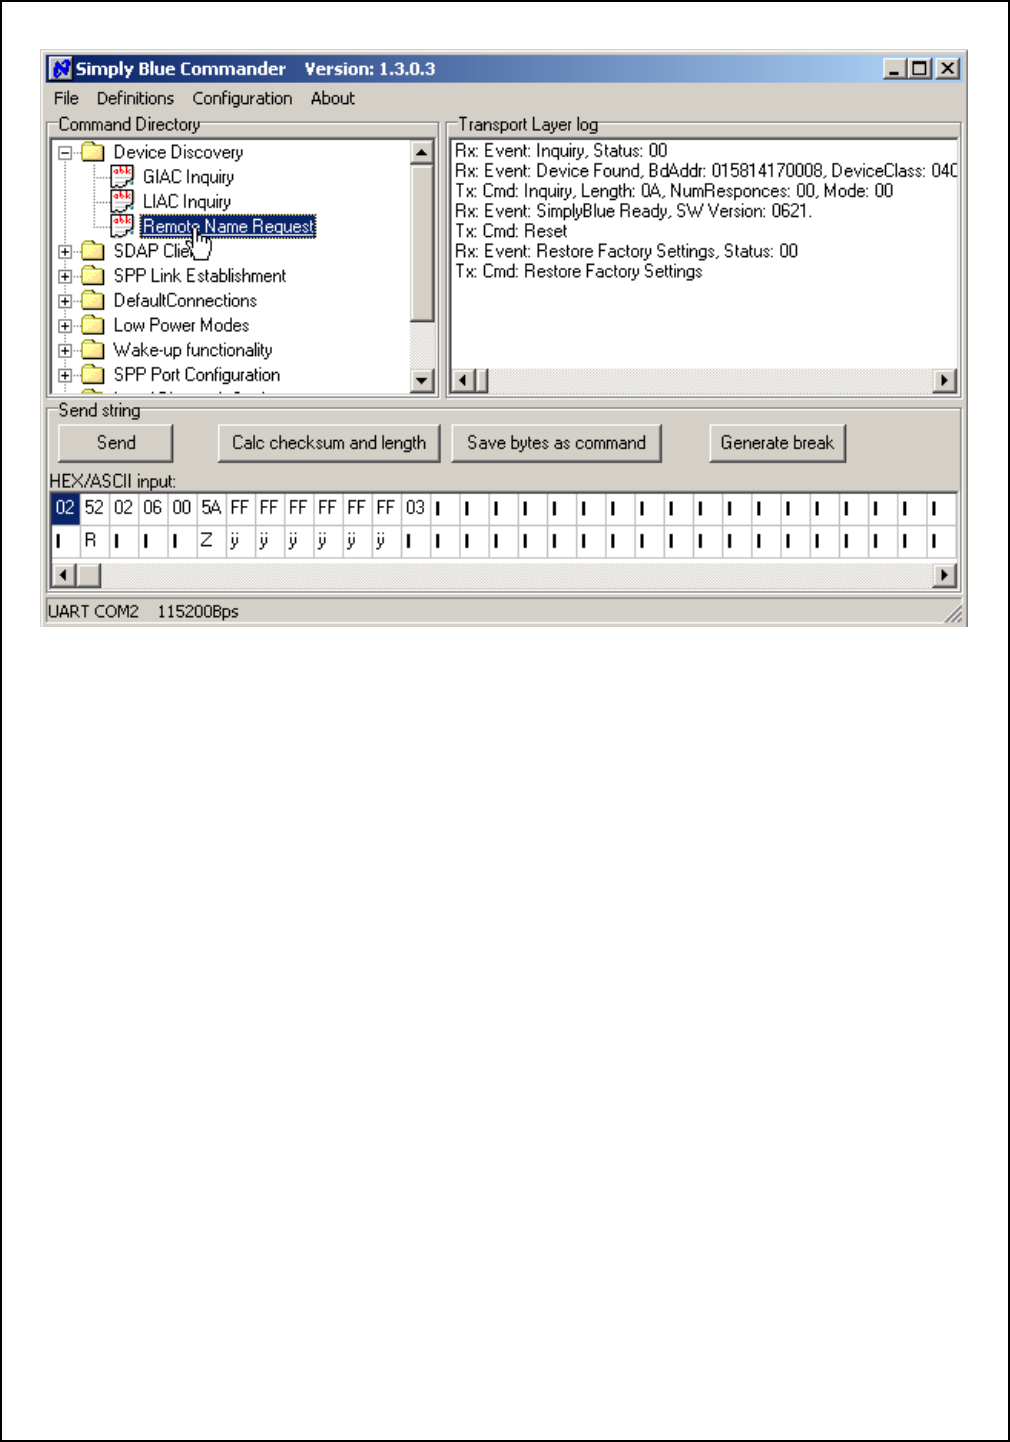Click Calc checksum and length button

point(329,443)
